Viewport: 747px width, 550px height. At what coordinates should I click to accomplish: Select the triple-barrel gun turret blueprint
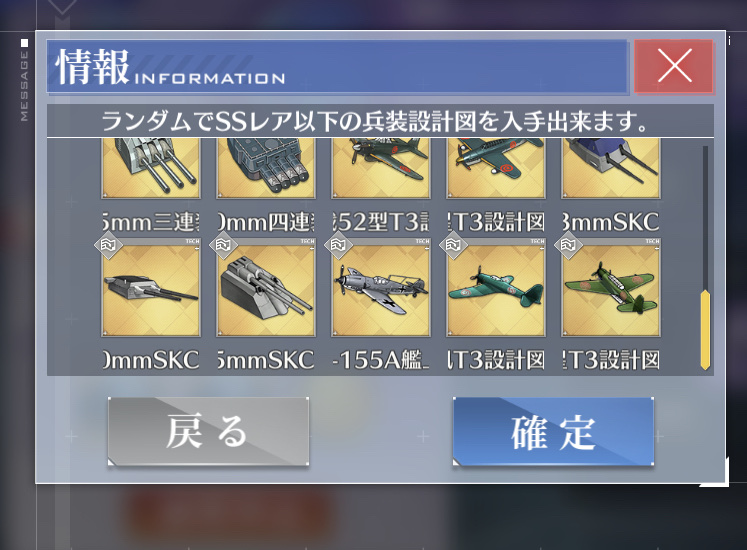tap(151, 168)
